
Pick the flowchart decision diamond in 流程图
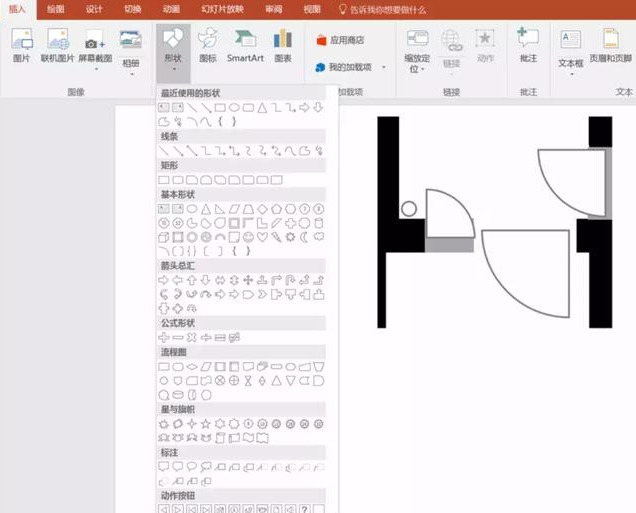[192, 367]
